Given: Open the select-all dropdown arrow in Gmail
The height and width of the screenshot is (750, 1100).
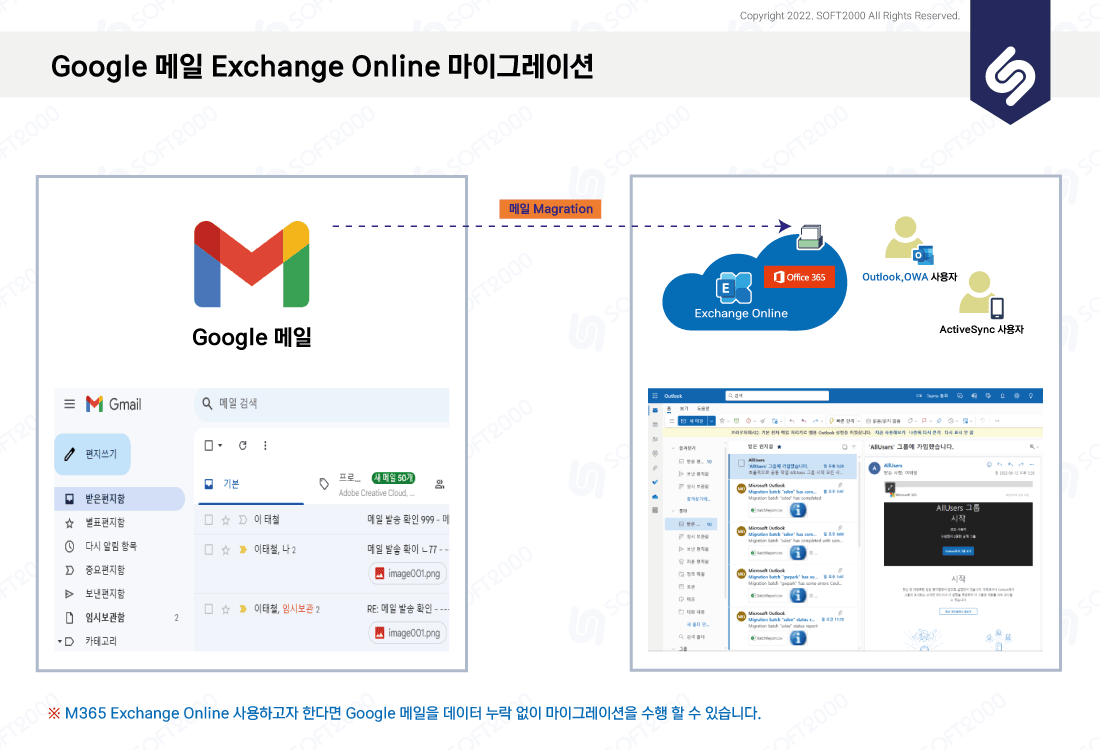Looking at the screenshot, I should [220, 446].
